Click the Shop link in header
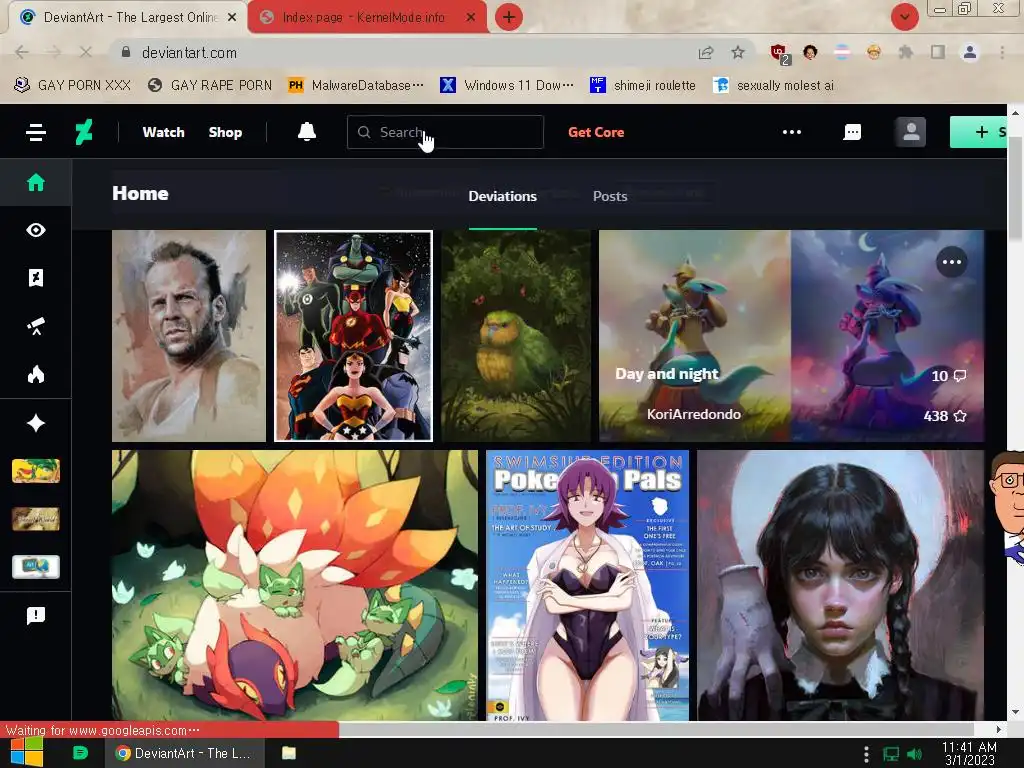The image size is (1024, 768). (x=225, y=133)
